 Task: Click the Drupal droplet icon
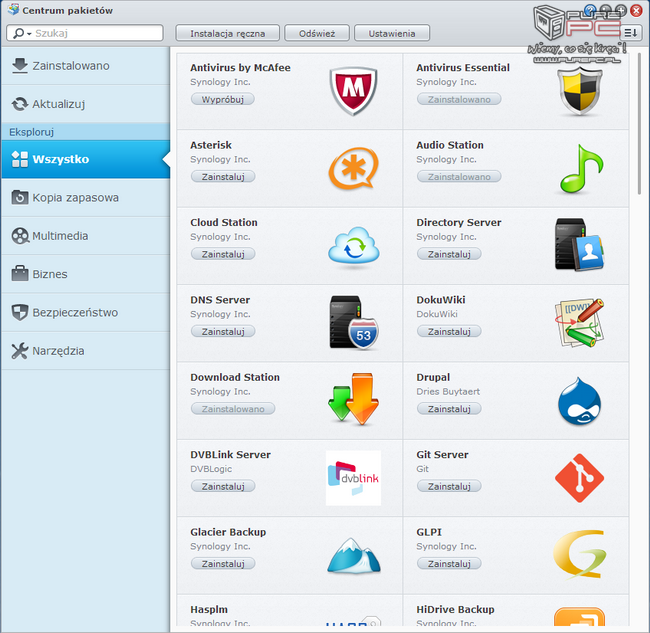click(579, 401)
